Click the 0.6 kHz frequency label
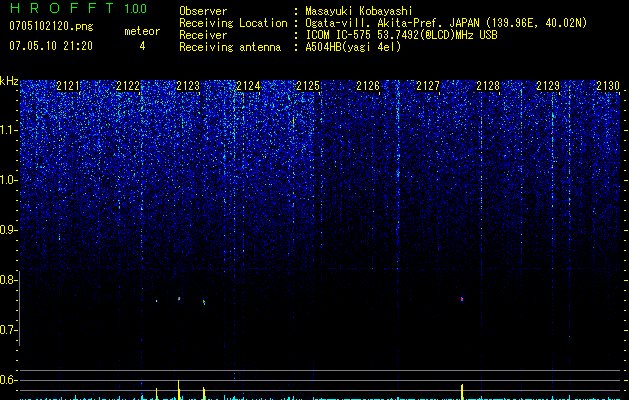Image resolution: width=629 pixels, height=400 pixels. (x=8, y=380)
